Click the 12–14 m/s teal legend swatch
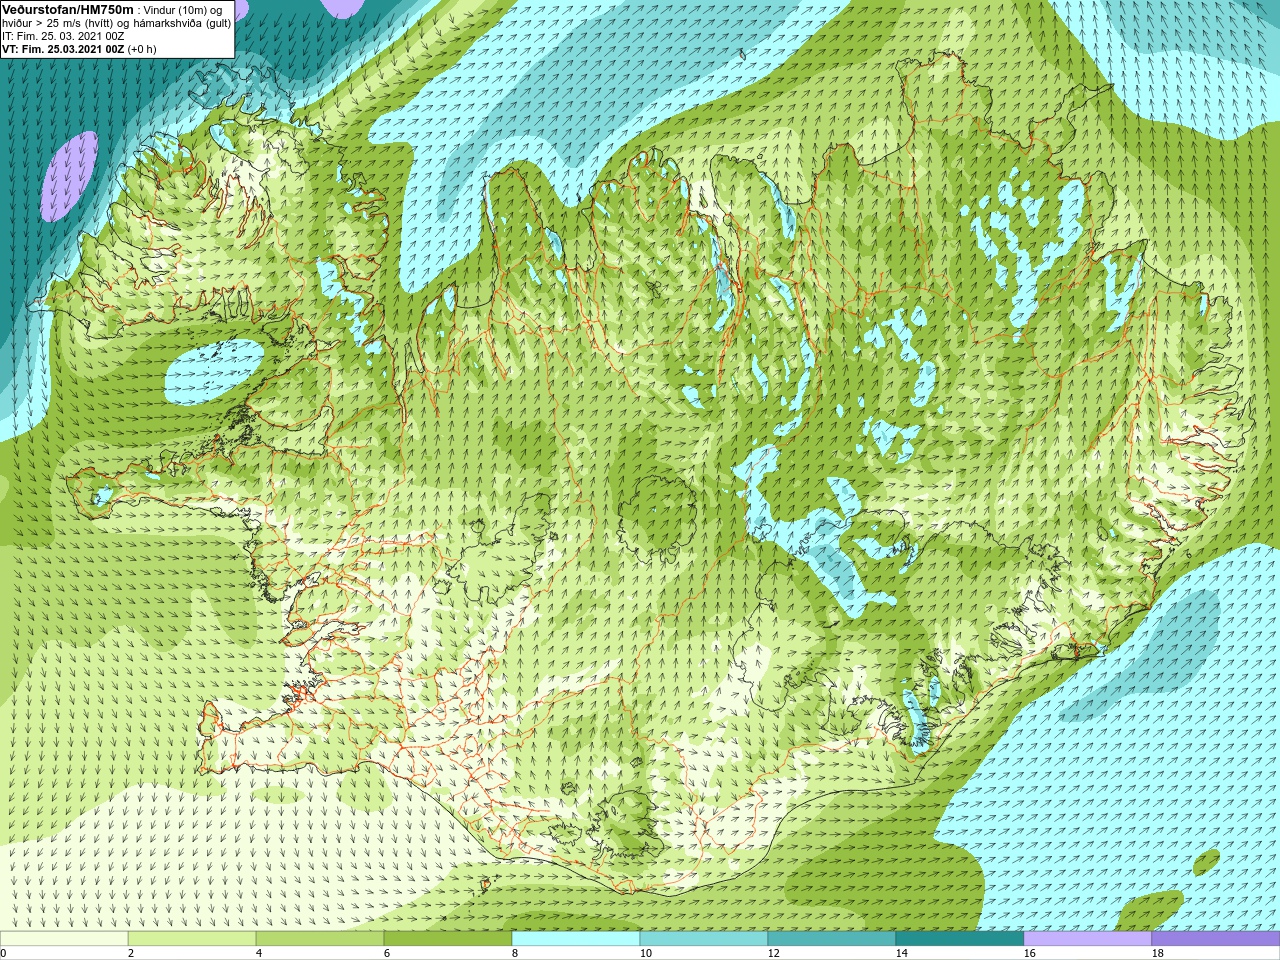 pyautogui.click(x=832, y=939)
